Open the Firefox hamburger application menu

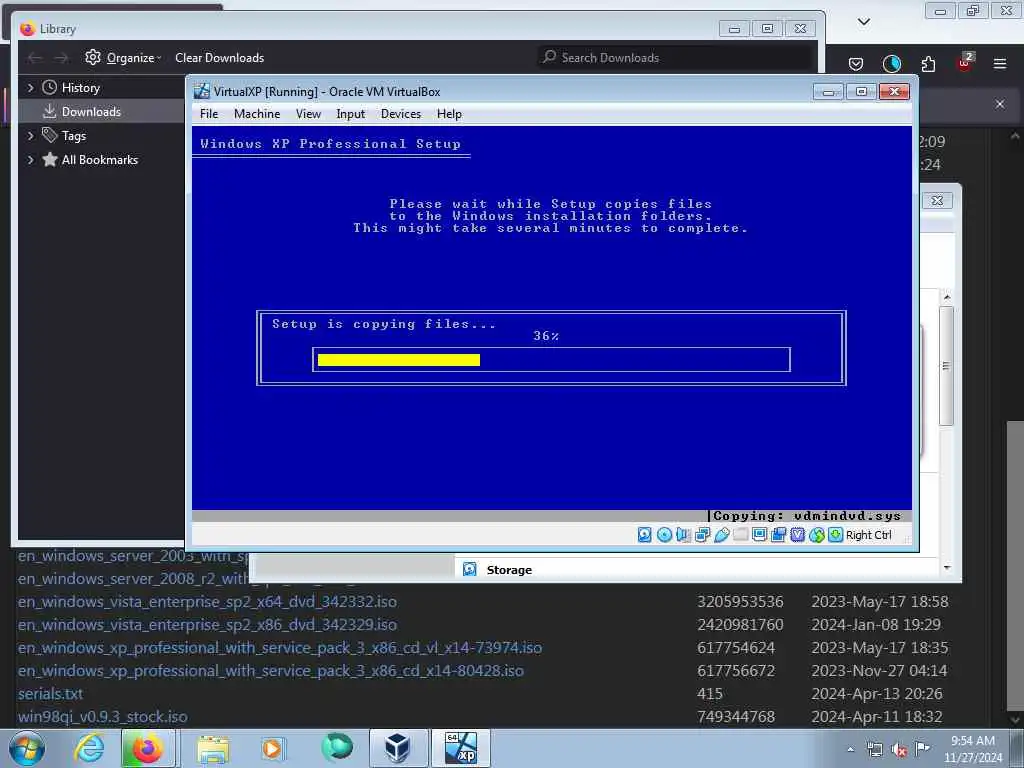[1000, 63]
